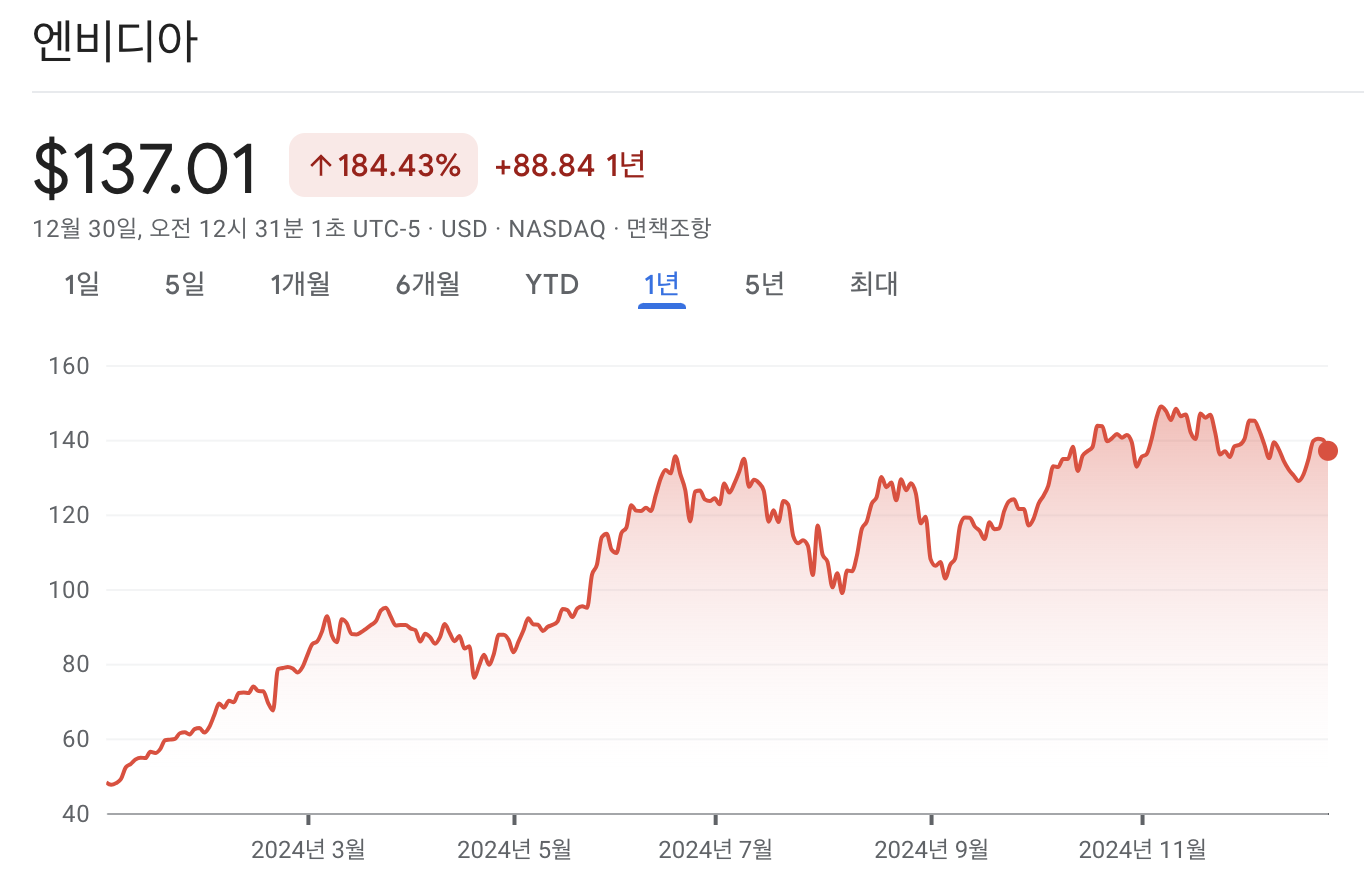Click the NASDAQ exchange label
Viewport: 1364px width, 888px height.
tap(555, 228)
